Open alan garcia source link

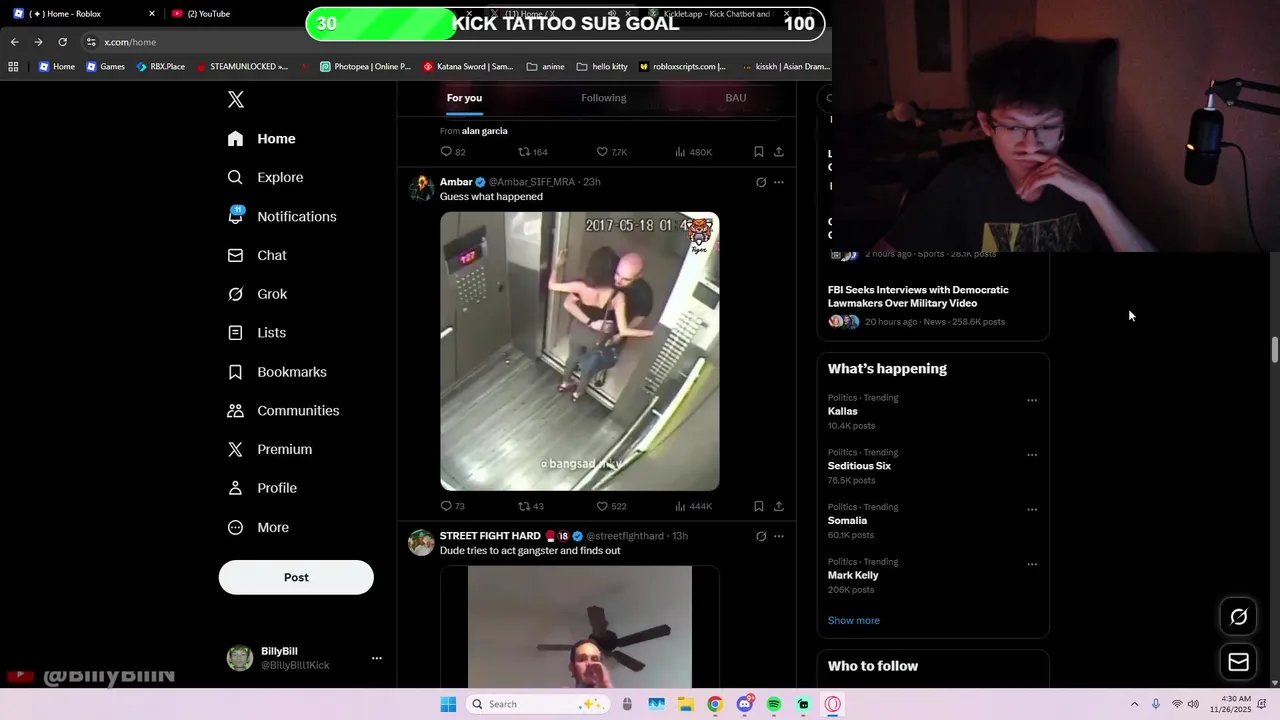point(485,131)
